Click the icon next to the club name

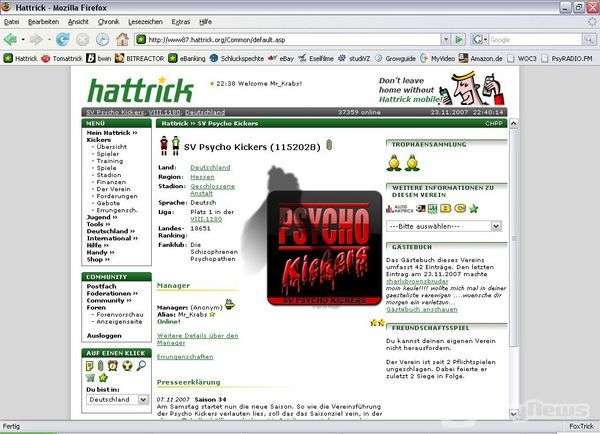coord(329,145)
